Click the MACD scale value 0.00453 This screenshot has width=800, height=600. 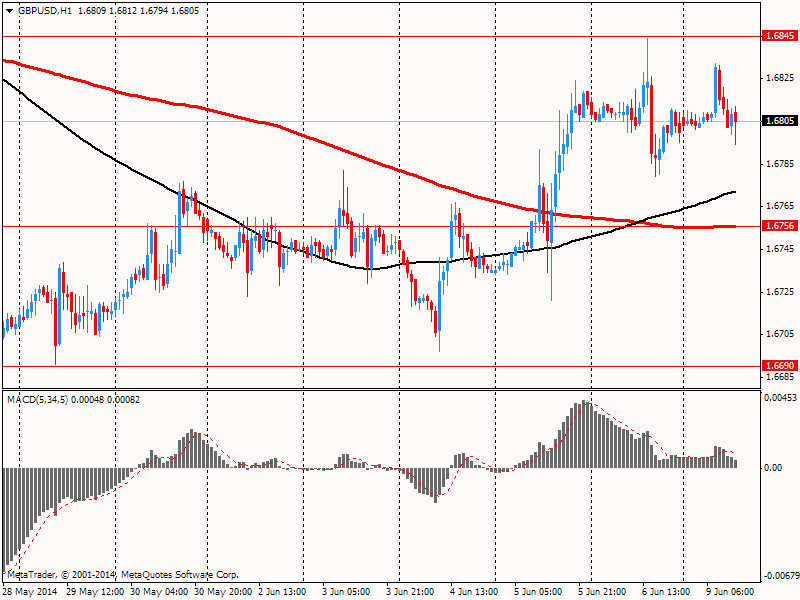point(780,398)
